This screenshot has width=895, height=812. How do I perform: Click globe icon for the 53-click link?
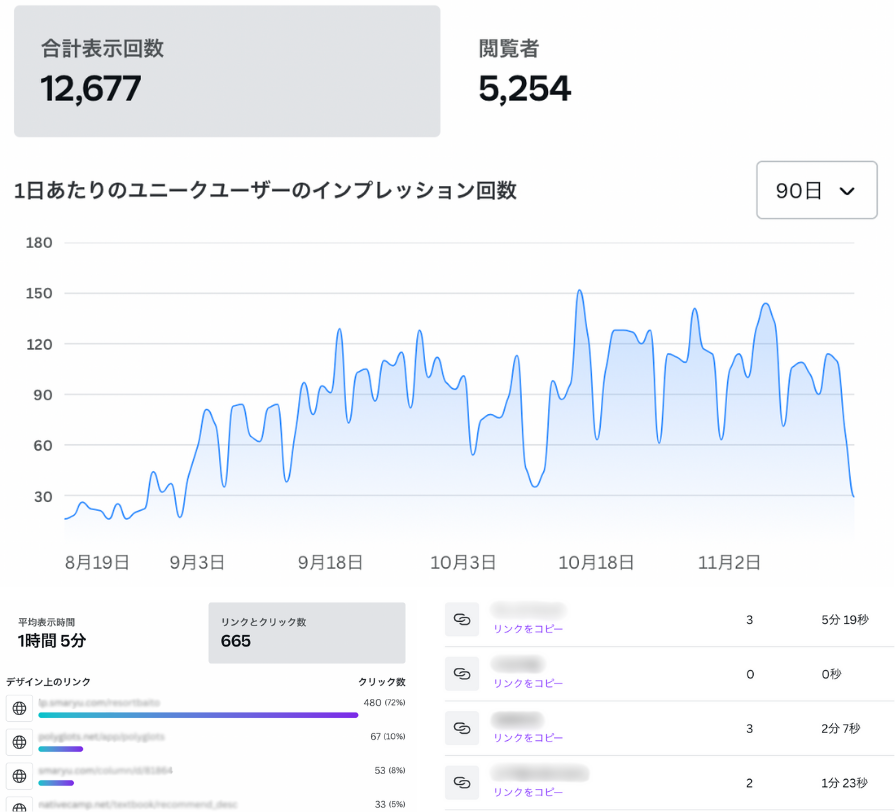pyautogui.click(x=19, y=776)
